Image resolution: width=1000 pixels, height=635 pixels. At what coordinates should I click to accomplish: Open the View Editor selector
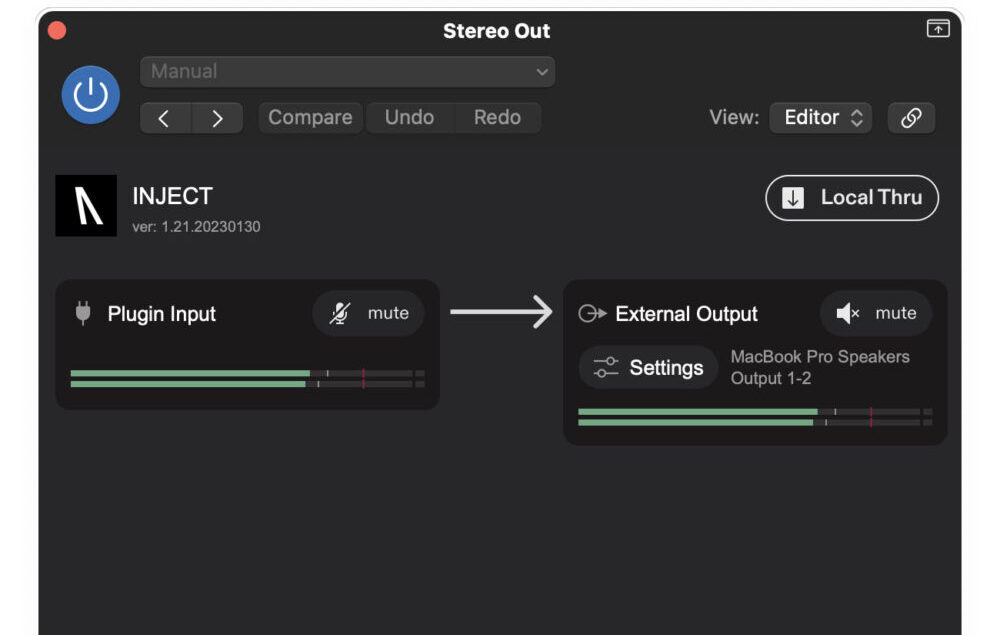820,117
